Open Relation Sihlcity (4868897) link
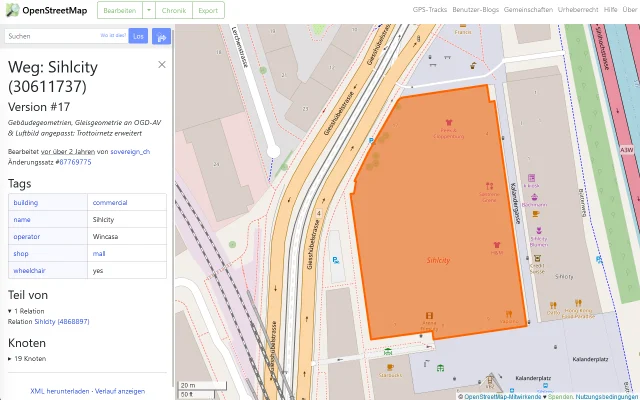Viewport: 640px width, 400px height. click(62, 322)
